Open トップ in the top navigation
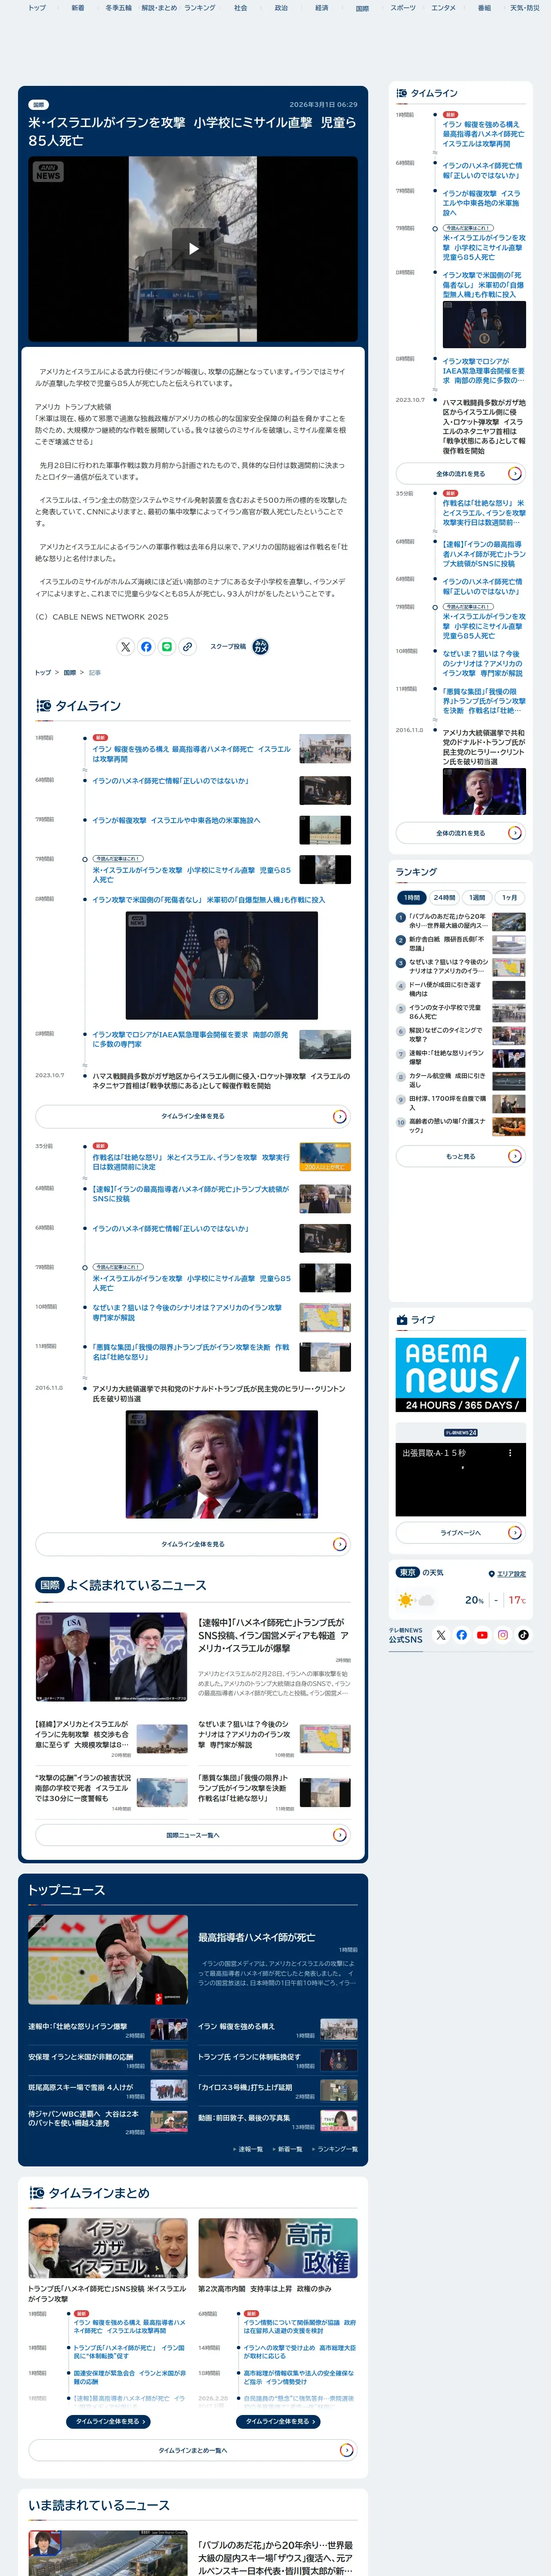This screenshot has height=2576, width=551. (37, 8)
